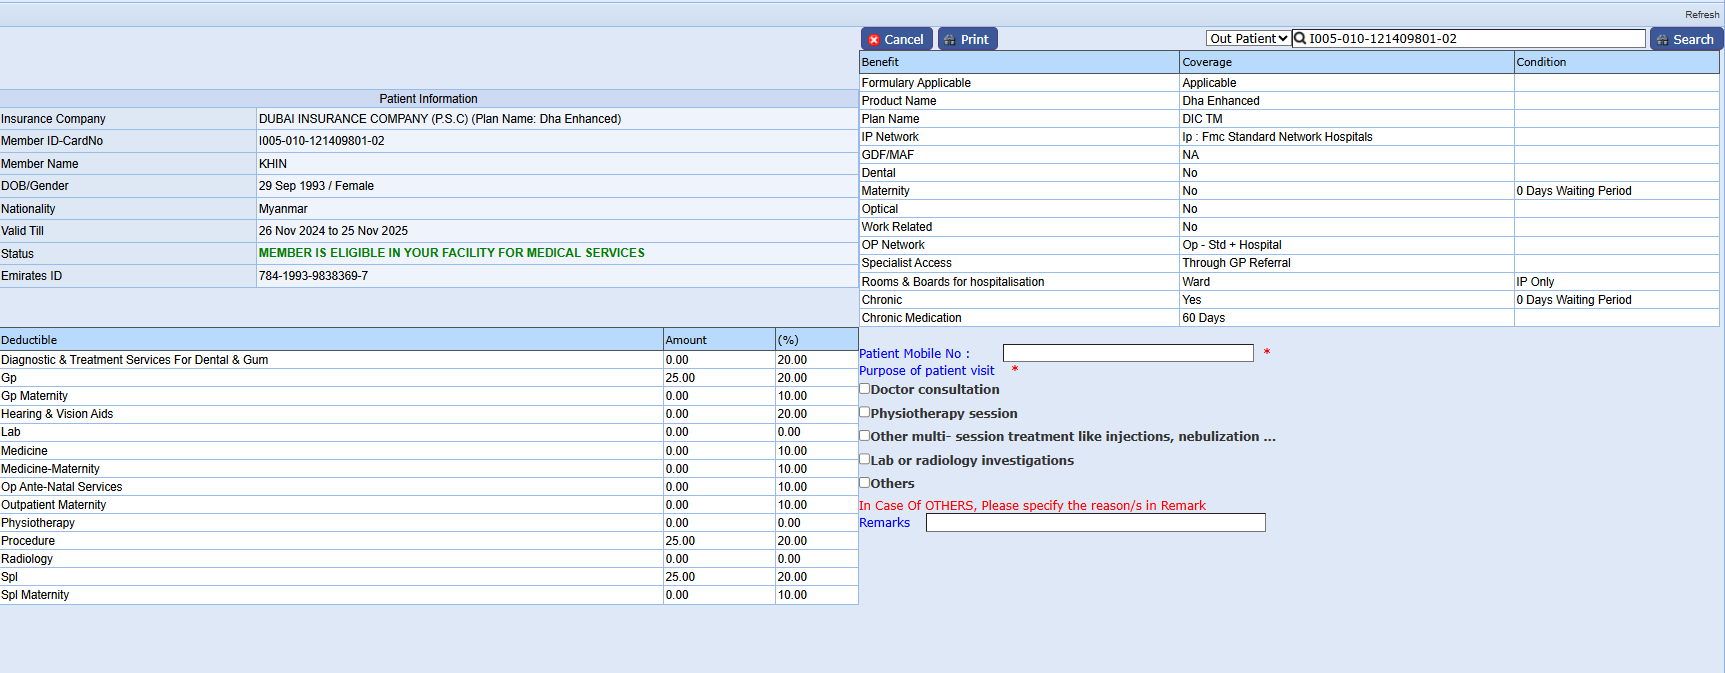
Task: Check the Others visit purpose checkbox
Action: tap(865, 483)
